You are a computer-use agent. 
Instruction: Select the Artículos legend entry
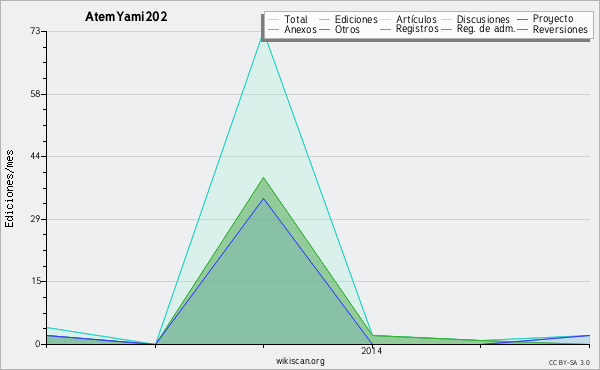coord(408,19)
